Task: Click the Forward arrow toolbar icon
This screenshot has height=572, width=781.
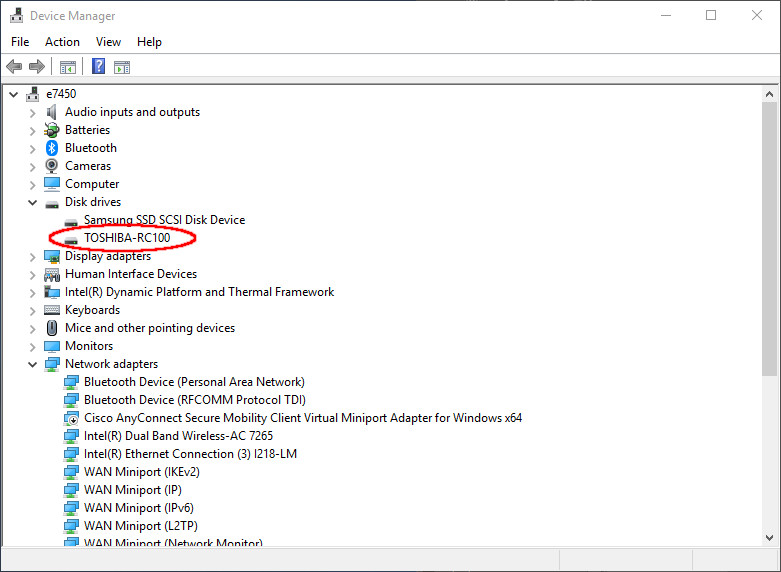Action: click(37, 66)
